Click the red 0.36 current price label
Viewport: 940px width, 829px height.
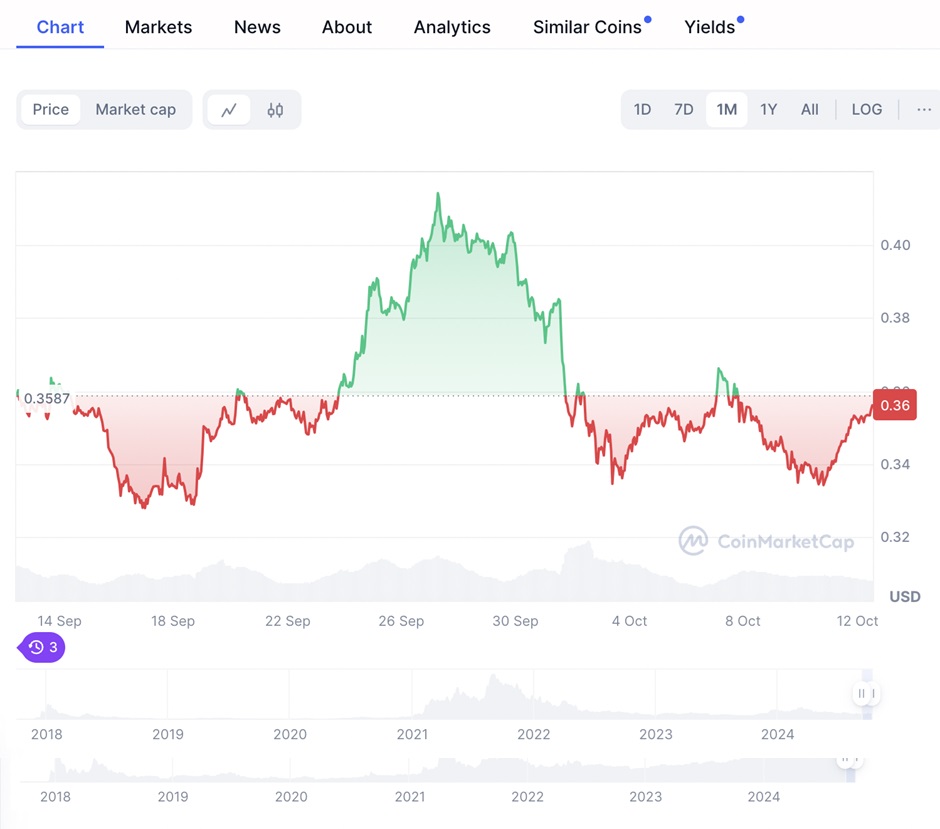coord(894,405)
